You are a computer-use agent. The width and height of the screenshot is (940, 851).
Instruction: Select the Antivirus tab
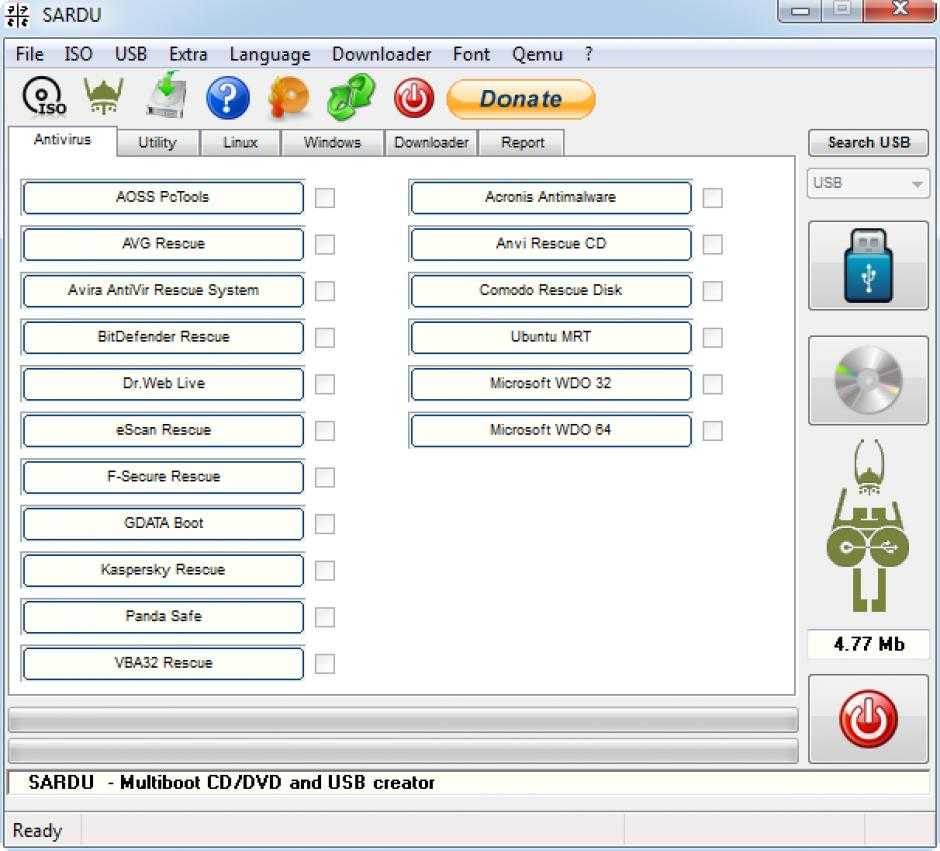(x=62, y=140)
